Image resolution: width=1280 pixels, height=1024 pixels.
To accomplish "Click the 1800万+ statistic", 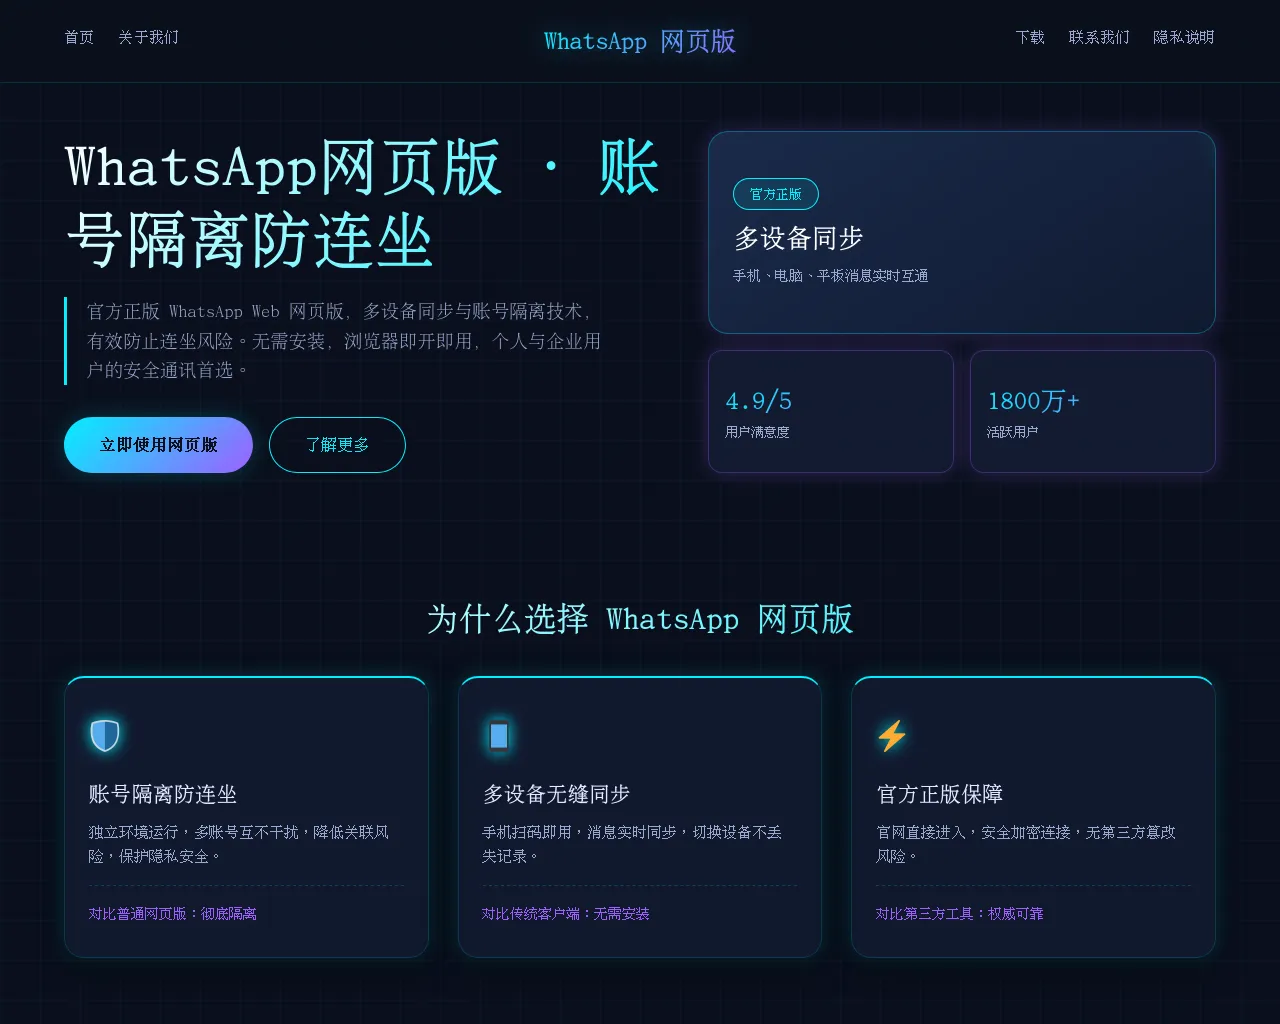I will coord(1033,401).
